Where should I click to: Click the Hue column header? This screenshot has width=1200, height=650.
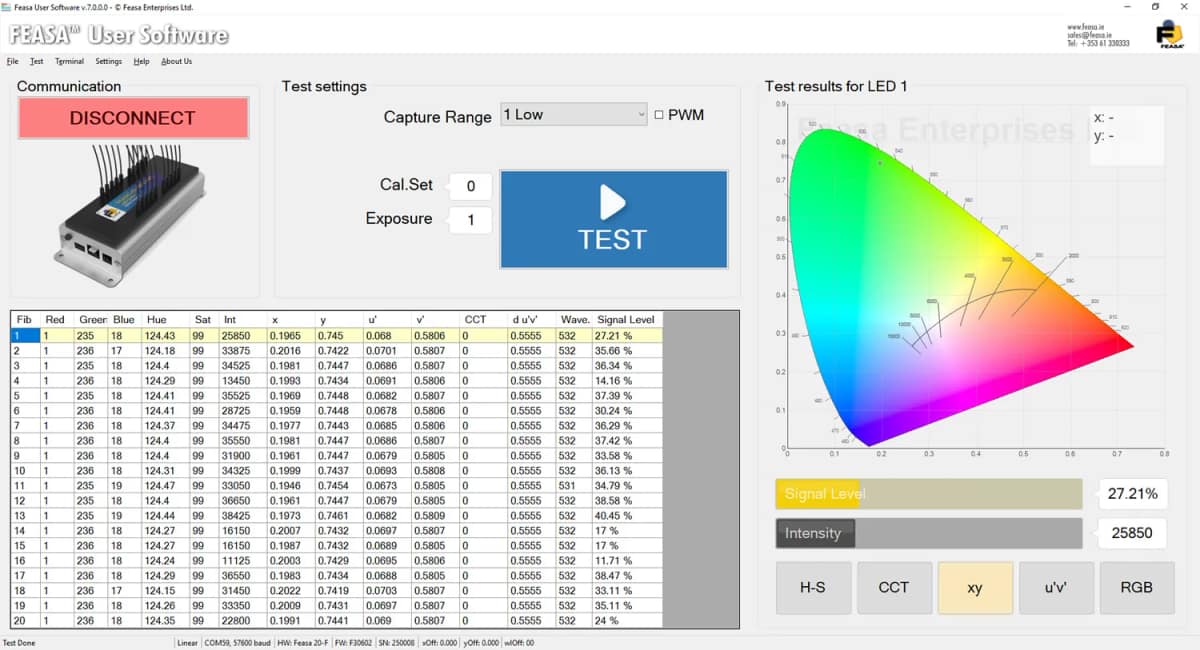pos(166,319)
